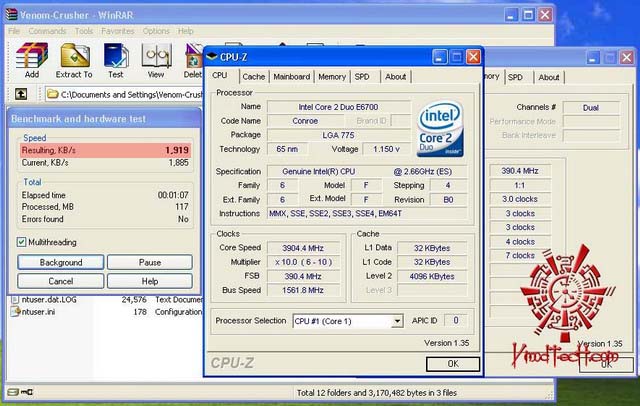Open the File menu in WinRAR
The image size is (640, 406).
(14, 31)
